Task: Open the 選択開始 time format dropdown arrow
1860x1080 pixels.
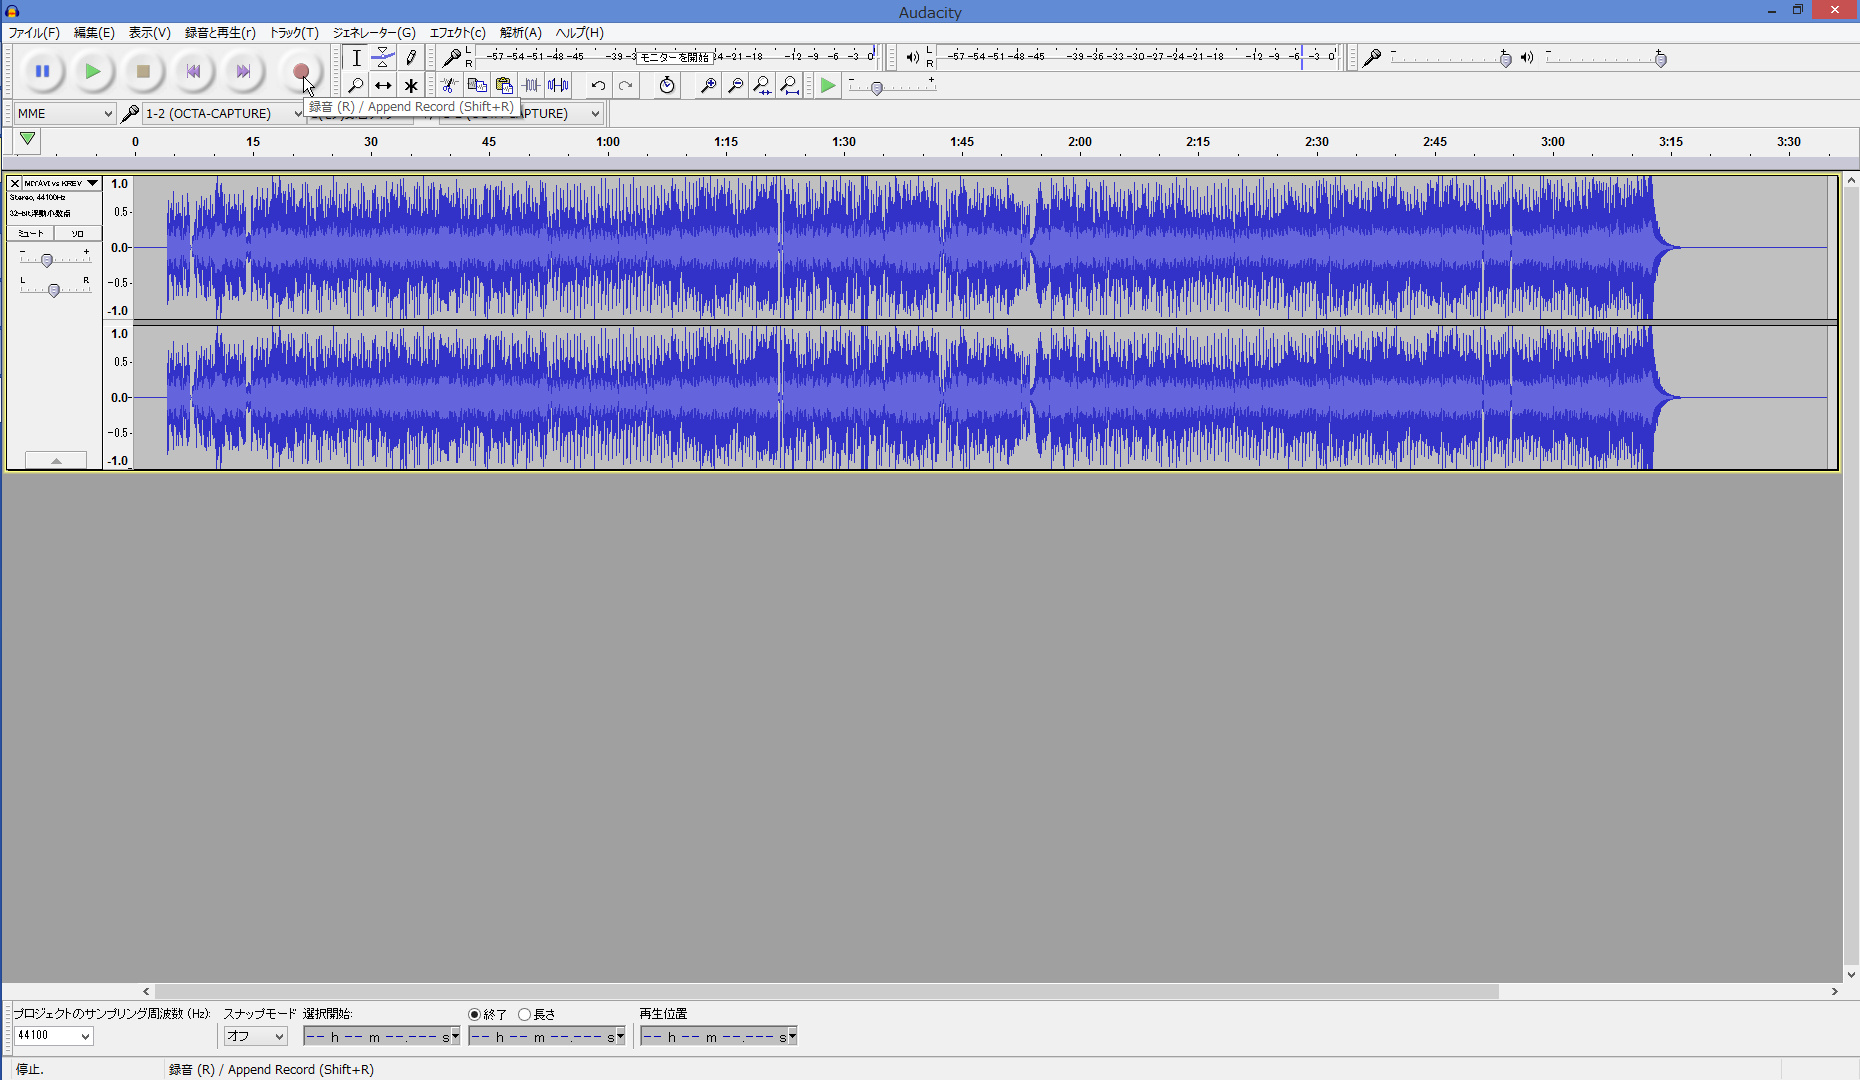Action: click(455, 1036)
